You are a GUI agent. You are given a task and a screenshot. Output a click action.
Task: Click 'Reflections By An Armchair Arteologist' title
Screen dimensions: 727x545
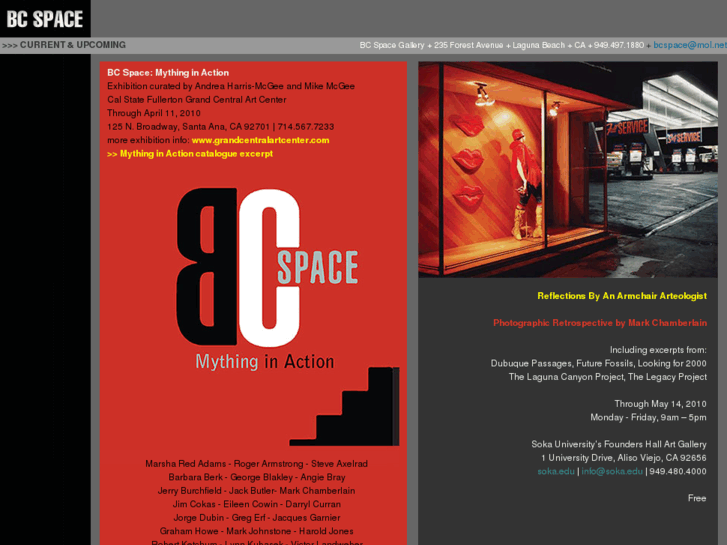pos(622,296)
